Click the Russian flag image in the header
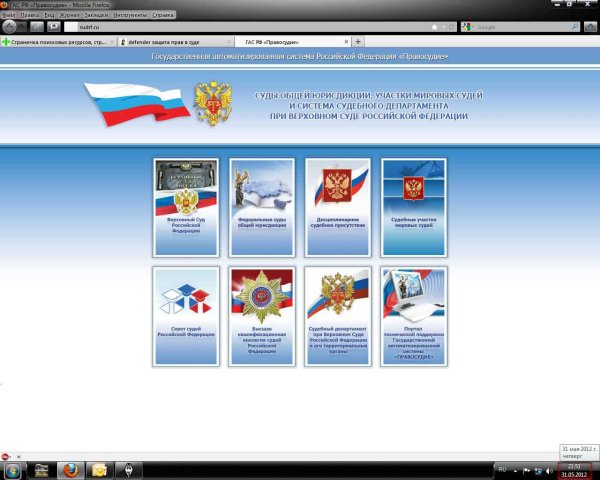This screenshot has height=480, width=600. pyautogui.click(x=137, y=103)
